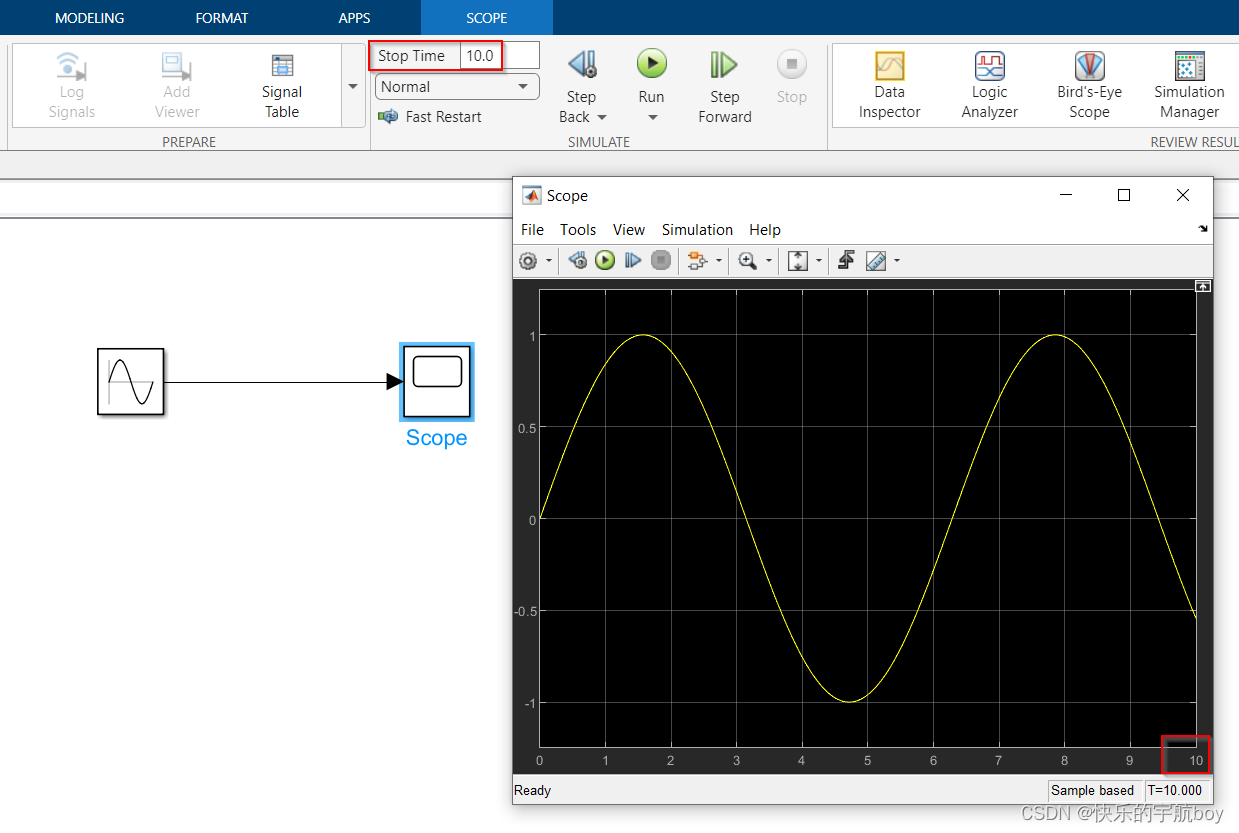
Task: Open the Signal Table
Action: pyautogui.click(x=282, y=86)
